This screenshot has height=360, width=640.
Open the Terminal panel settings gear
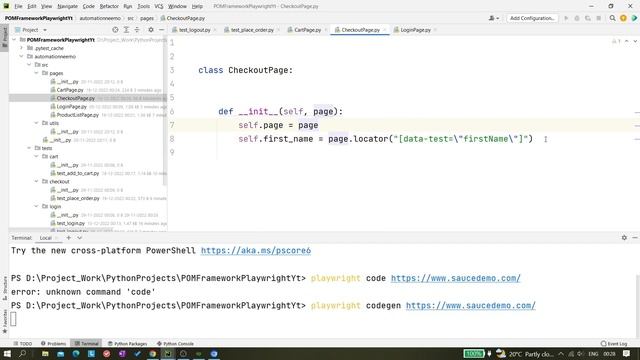pos(624,238)
